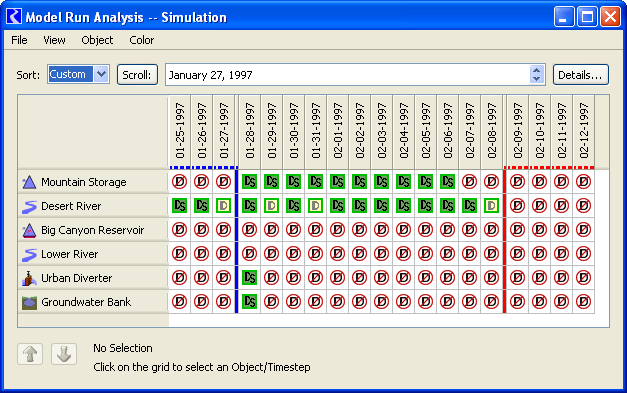Select the Big Canyon Reservoir icon
This screenshot has height=393, width=627.
29,230
